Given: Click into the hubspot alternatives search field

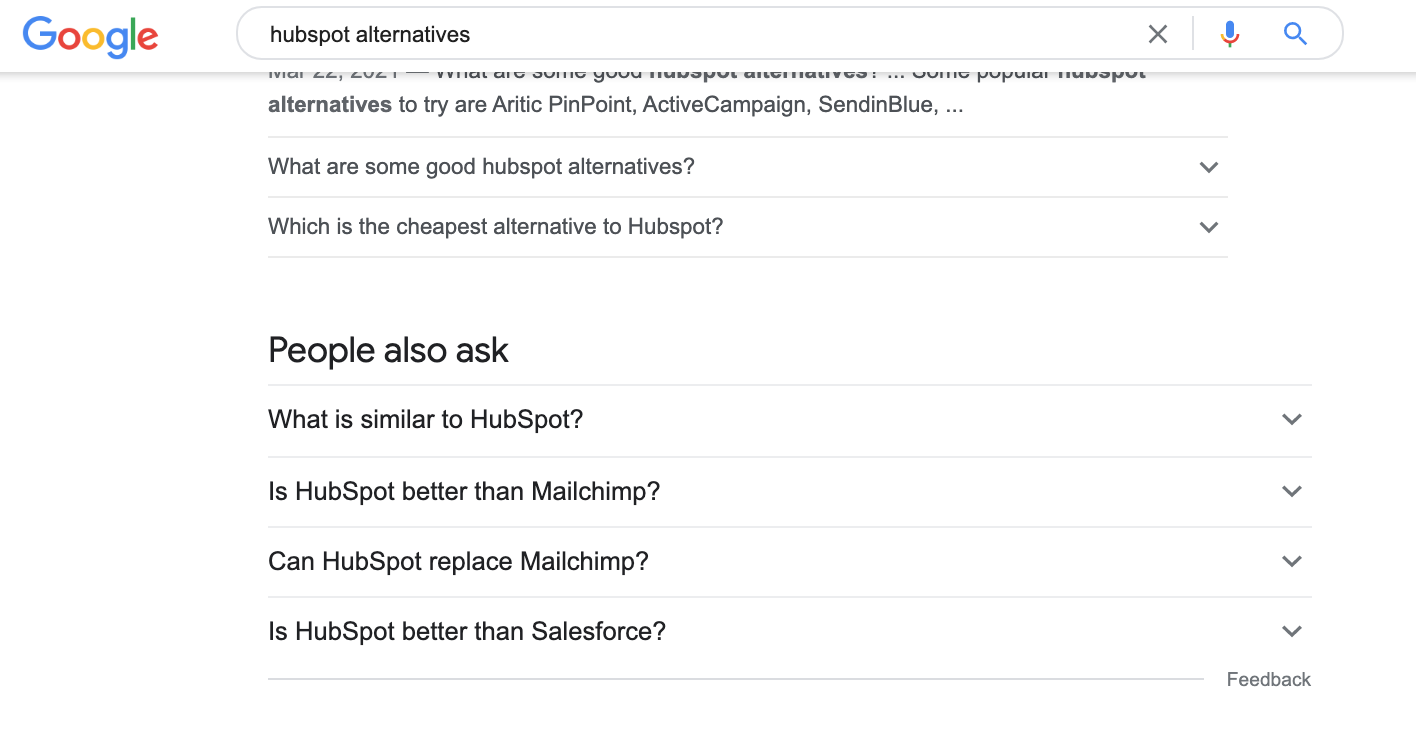Looking at the screenshot, I should tap(700, 35).
